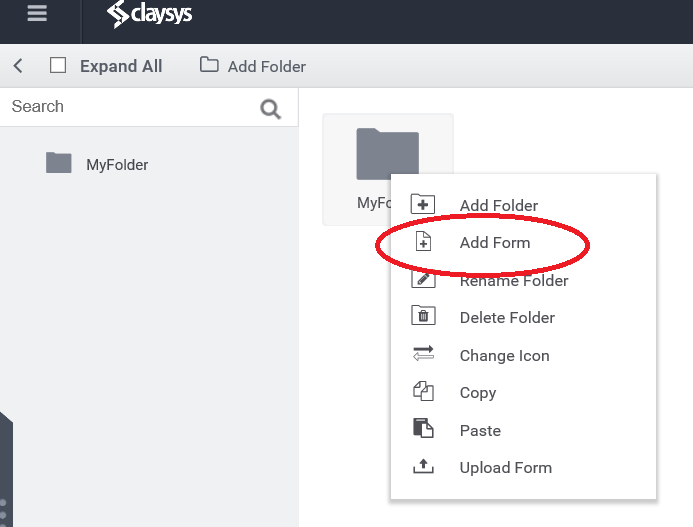The image size is (693, 527).
Task: Click the Copy pages icon
Action: point(423,391)
